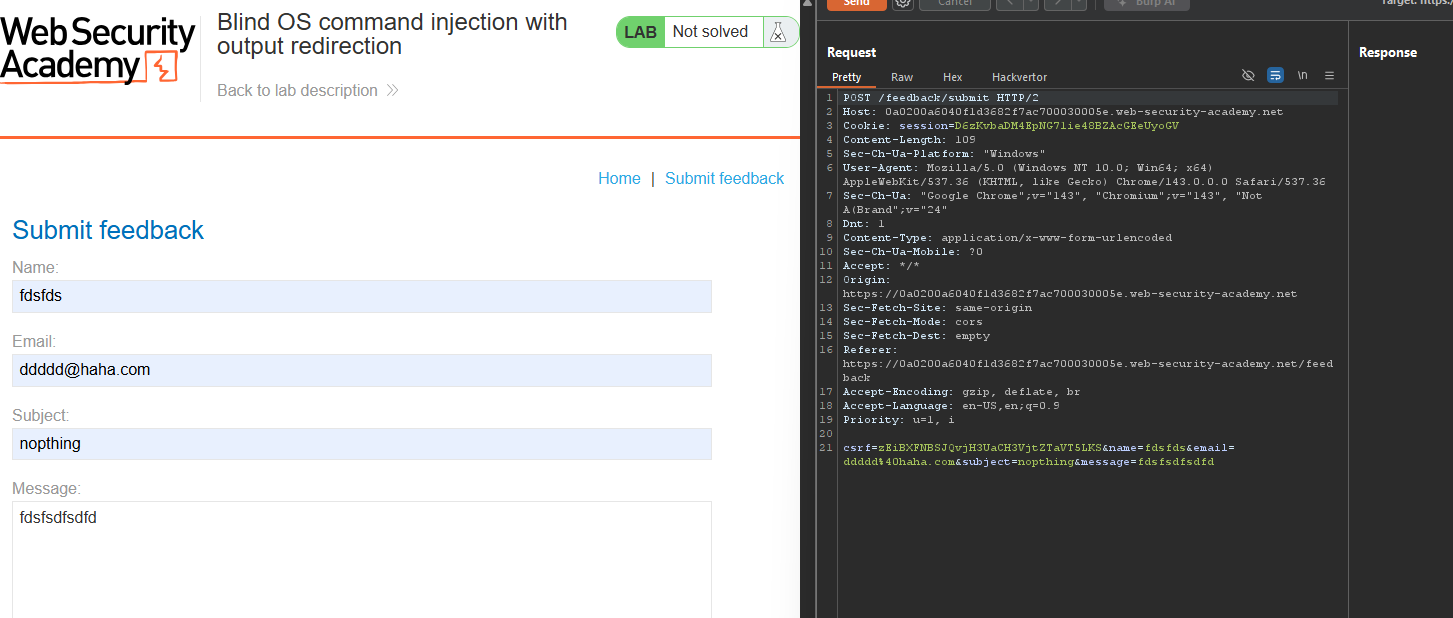Screen dimensions: 1453x618
Task: Click the User-Agent Mozilla/5.0 line
Action: pyautogui.click(x=1084, y=175)
